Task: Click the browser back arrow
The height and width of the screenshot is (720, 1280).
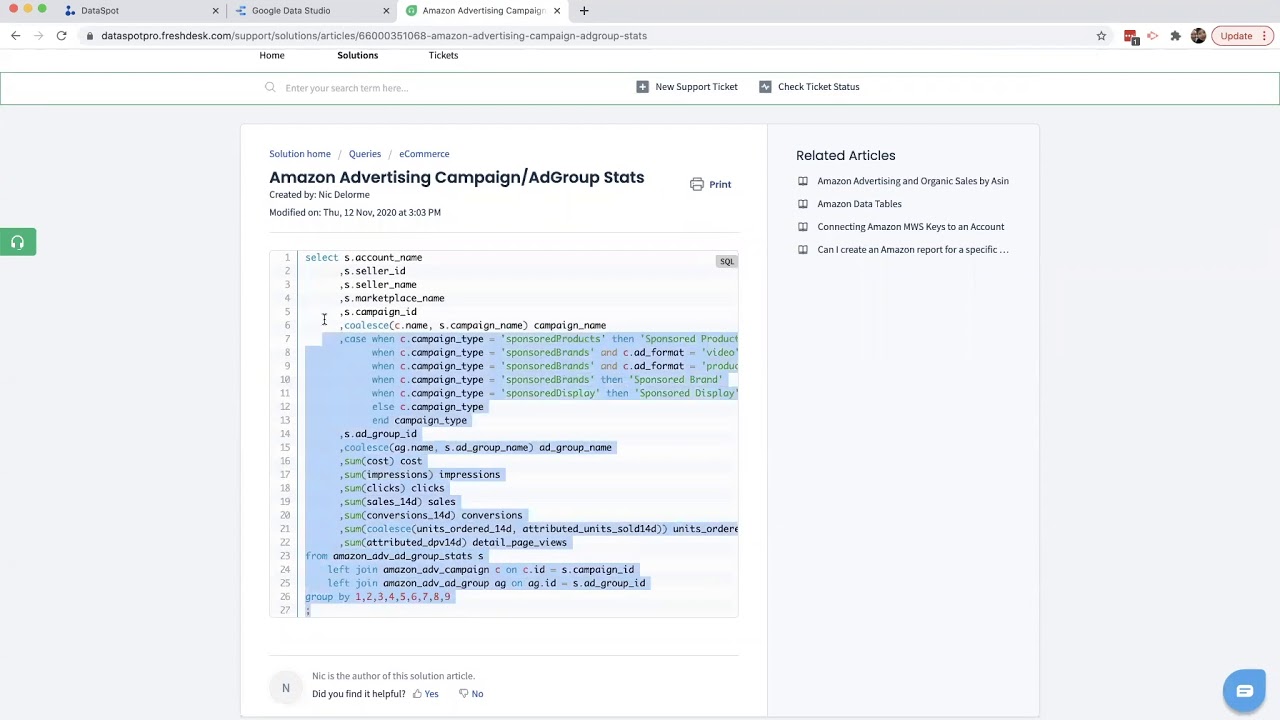Action: (15, 36)
